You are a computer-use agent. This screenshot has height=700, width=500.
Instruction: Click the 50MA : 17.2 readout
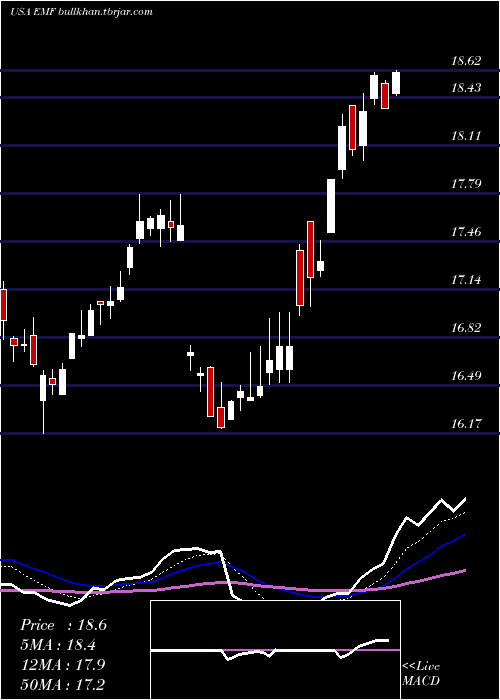tap(62, 684)
